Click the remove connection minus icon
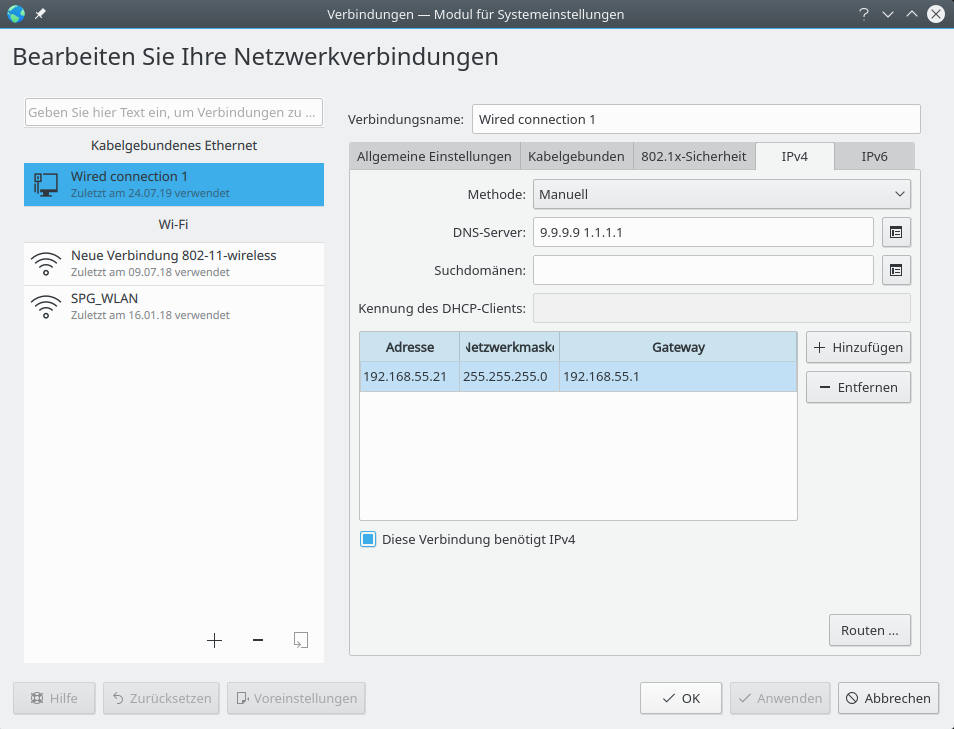Viewport: 954px width, 729px height. (x=258, y=640)
